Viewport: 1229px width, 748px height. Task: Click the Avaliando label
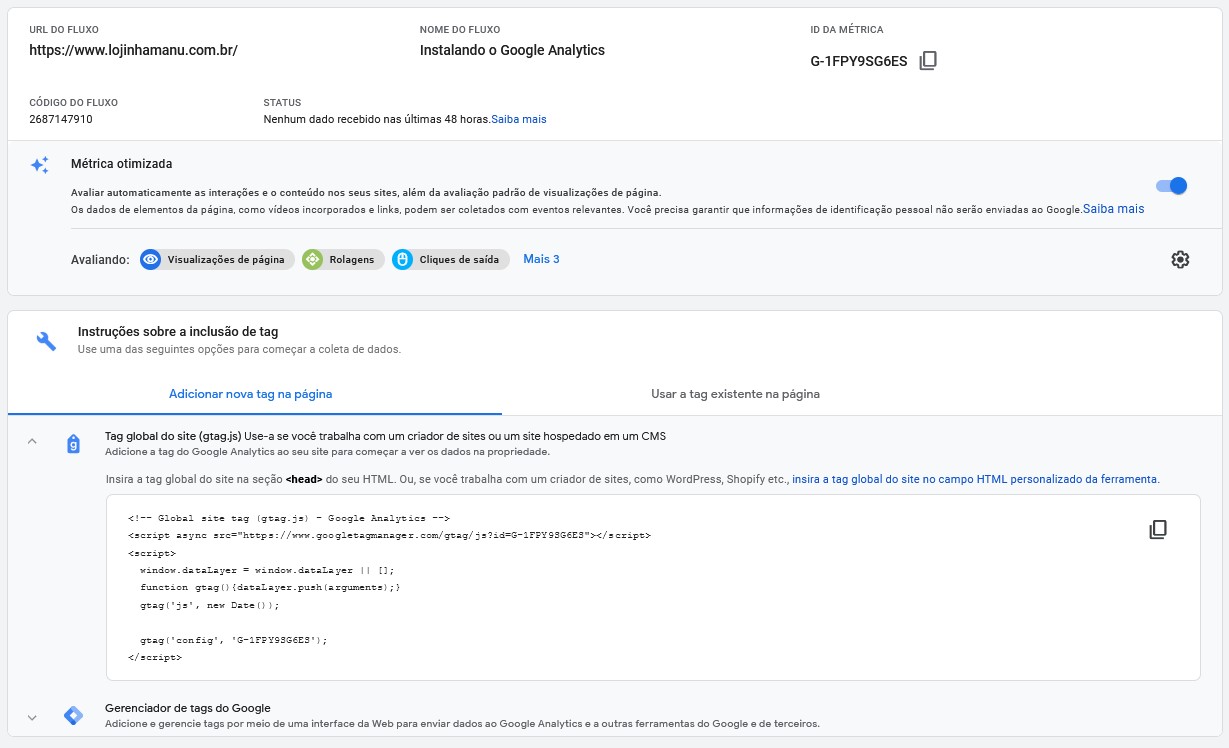click(100, 259)
